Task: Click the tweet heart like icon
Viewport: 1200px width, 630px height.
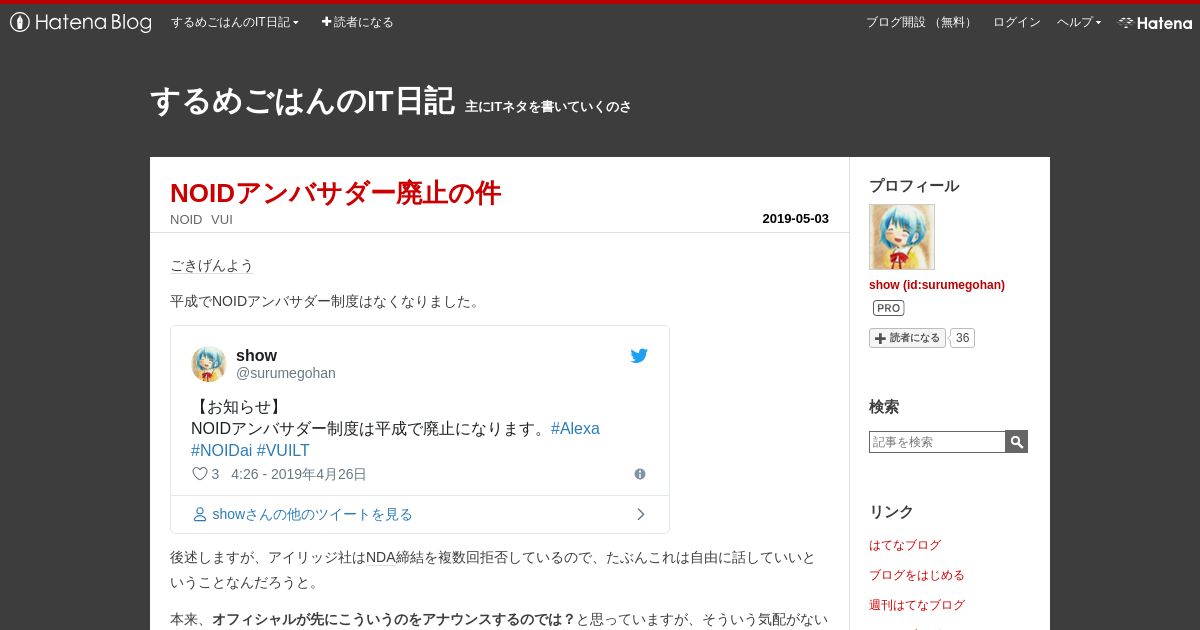Action: [x=199, y=474]
